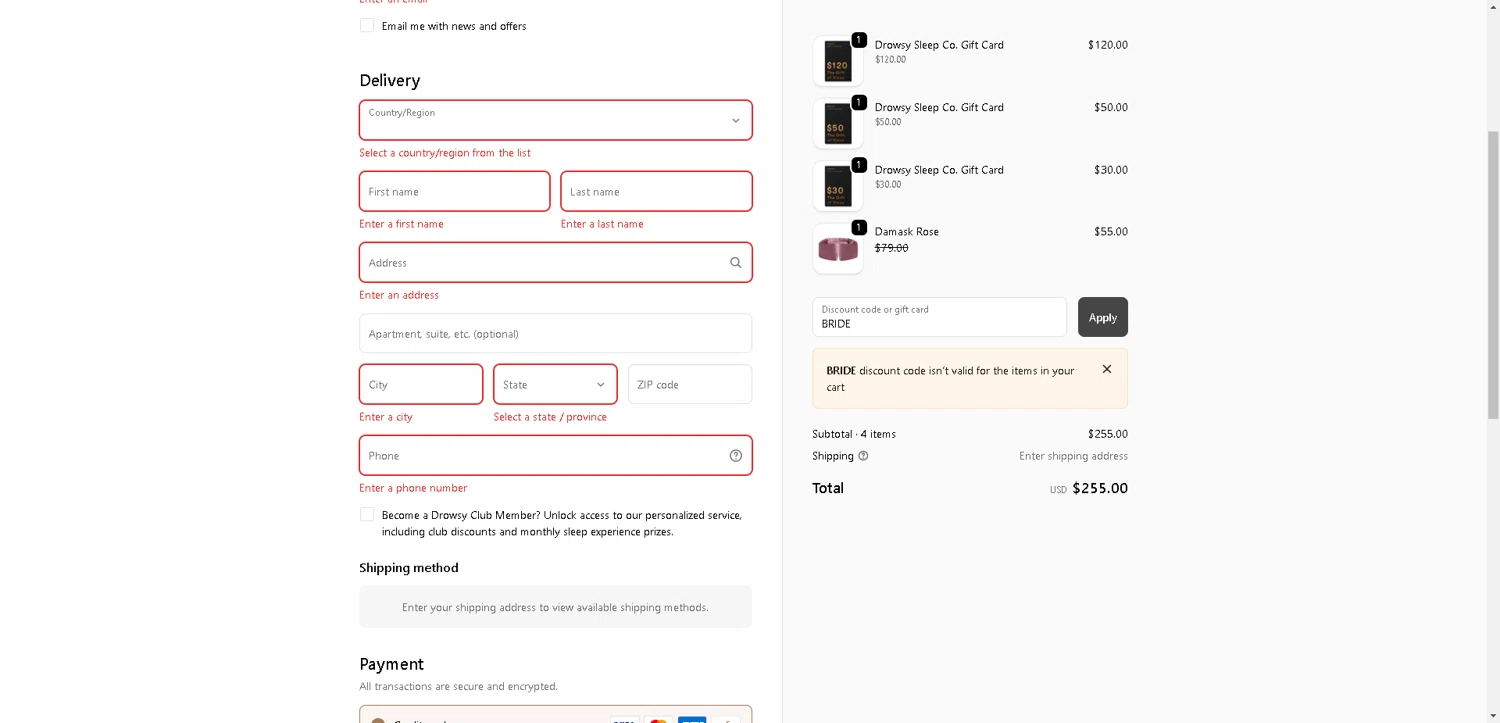Click the $120 gift card thumbnail
Screen dimensions: 1500x723
[x=837, y=62]
